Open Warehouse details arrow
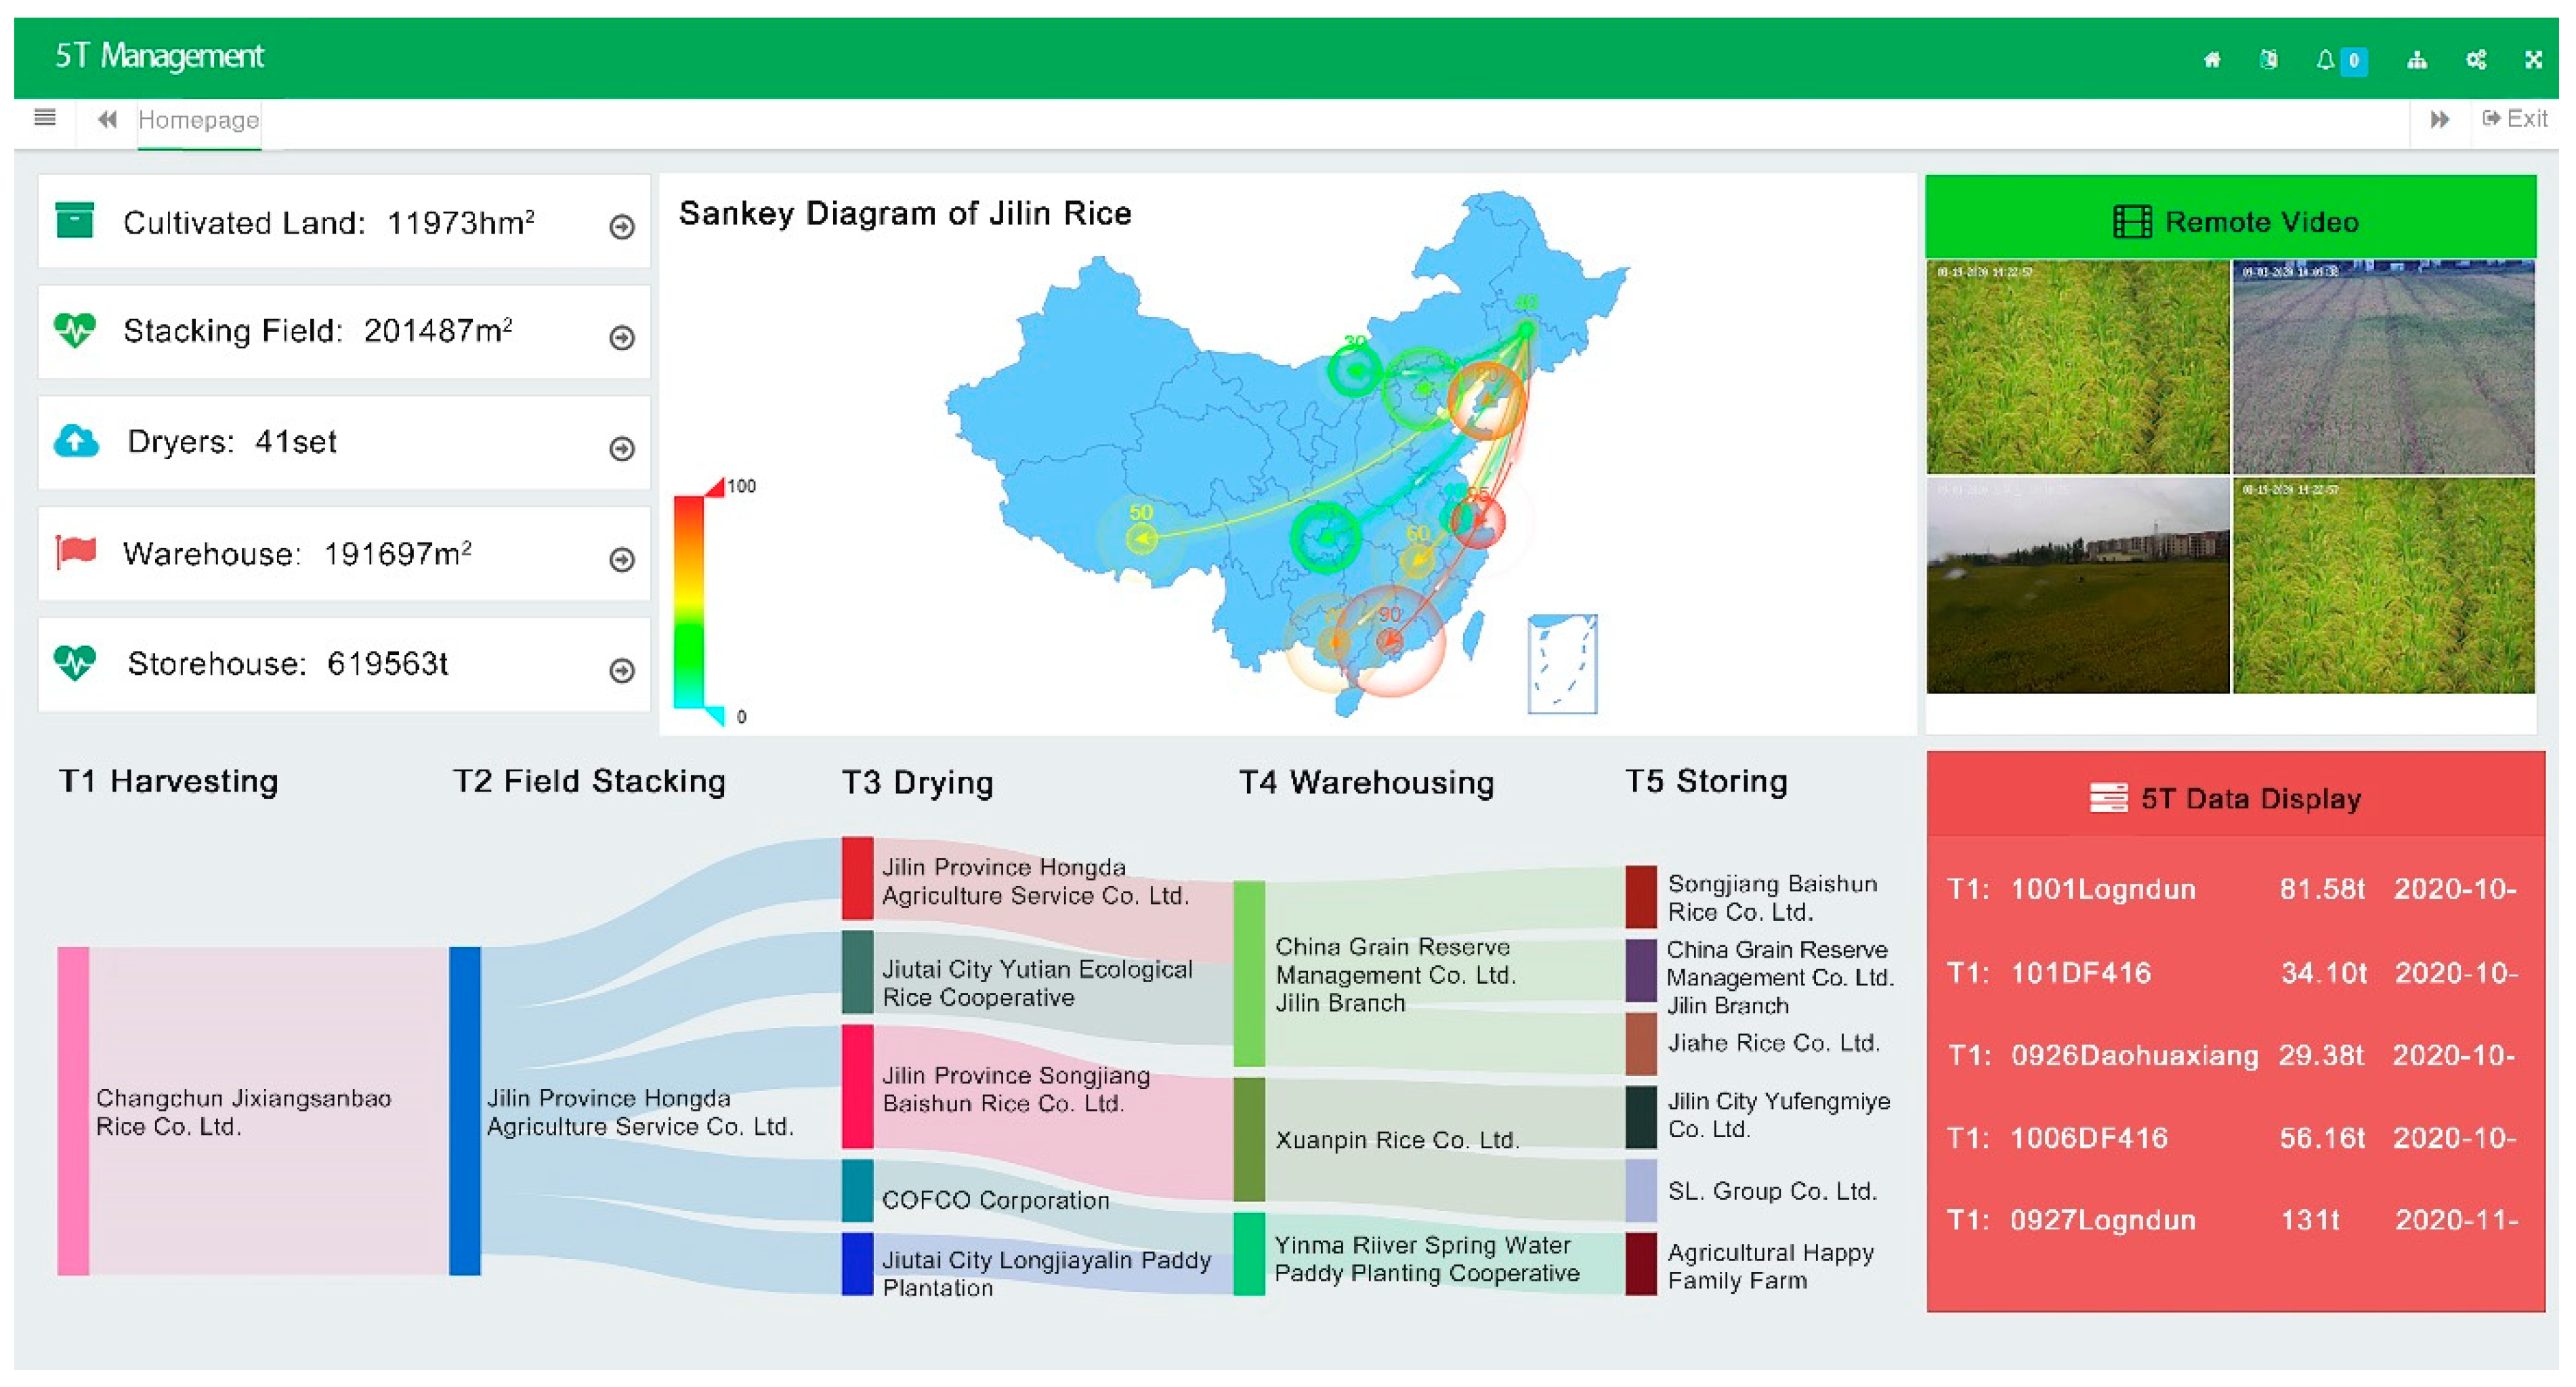The height and width of the screenshot is (1387, 2576). point(622,560)
